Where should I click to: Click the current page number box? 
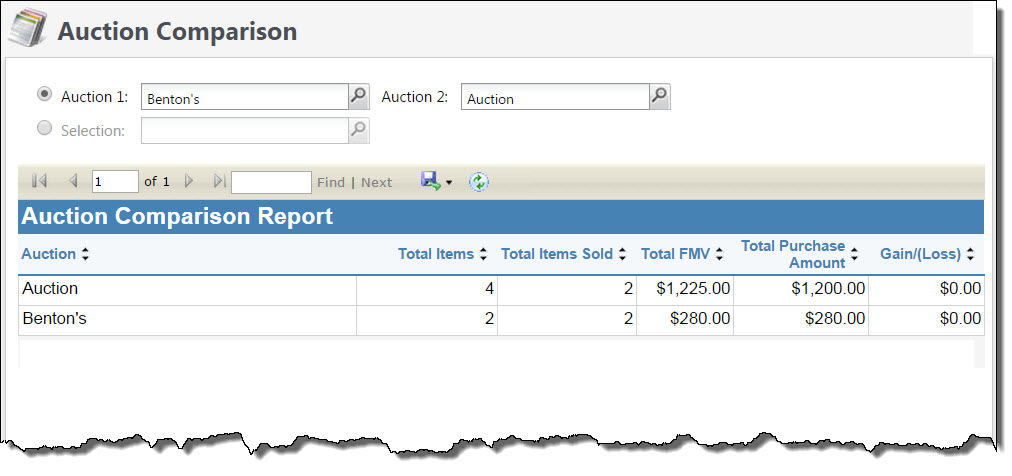pos(114,181)
